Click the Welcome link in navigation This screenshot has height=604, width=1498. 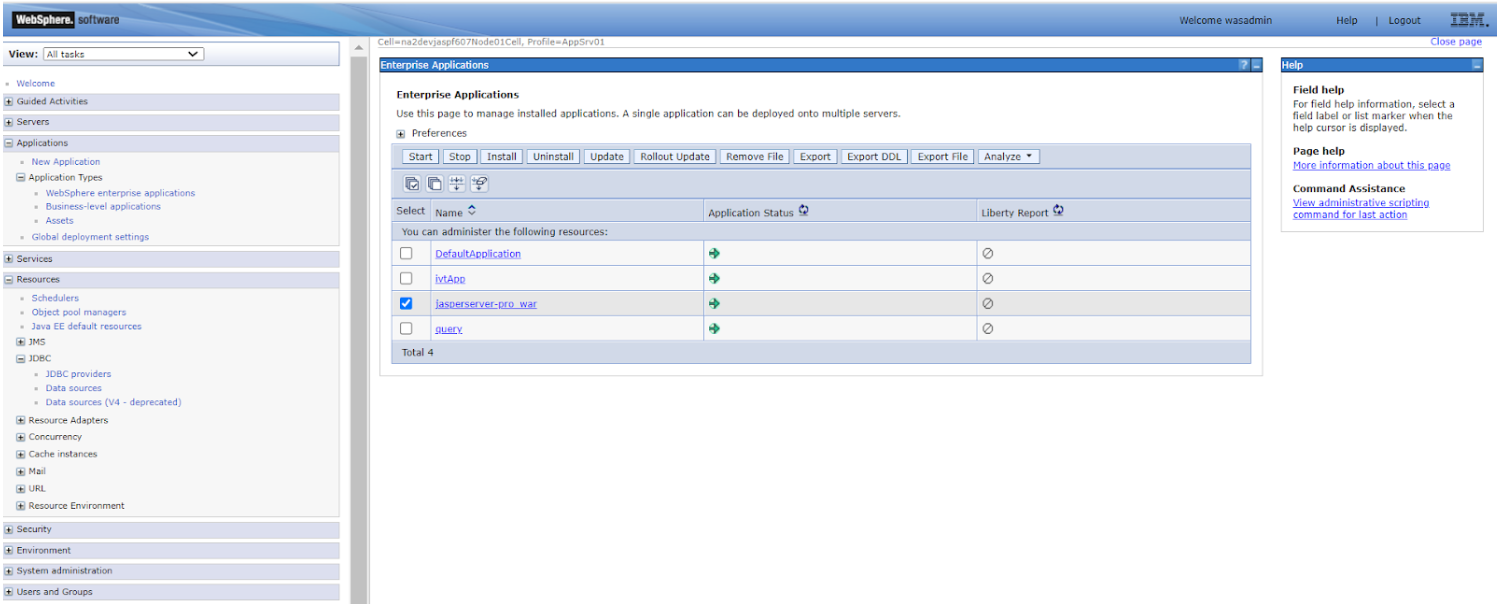[36, 84]
